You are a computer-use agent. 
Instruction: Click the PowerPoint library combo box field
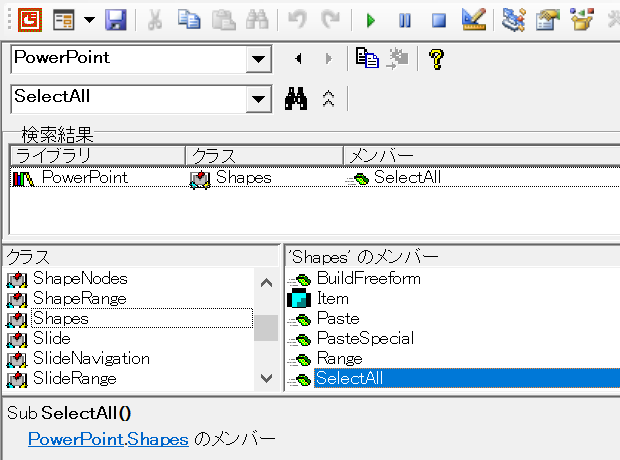[x=129, y=59]
